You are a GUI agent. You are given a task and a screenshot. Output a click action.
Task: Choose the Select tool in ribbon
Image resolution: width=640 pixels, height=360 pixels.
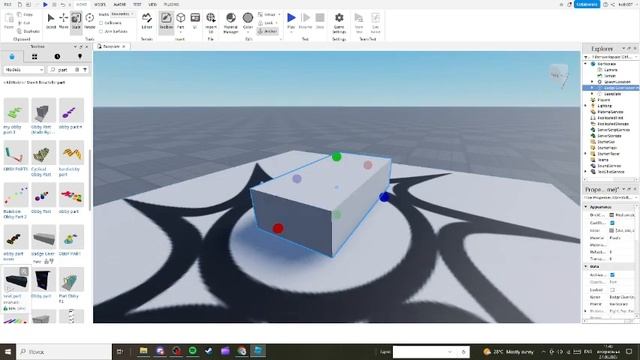[51, 21]
